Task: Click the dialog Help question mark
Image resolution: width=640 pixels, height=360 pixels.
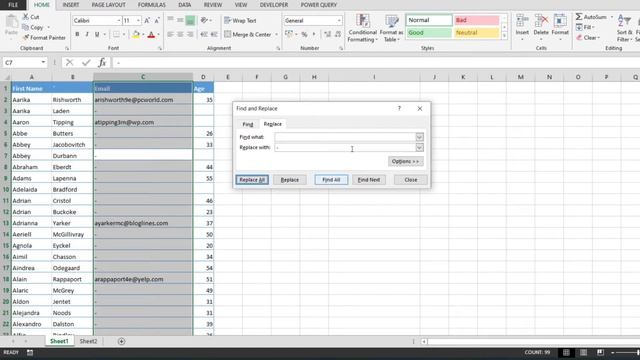Action: coord(399,109)
